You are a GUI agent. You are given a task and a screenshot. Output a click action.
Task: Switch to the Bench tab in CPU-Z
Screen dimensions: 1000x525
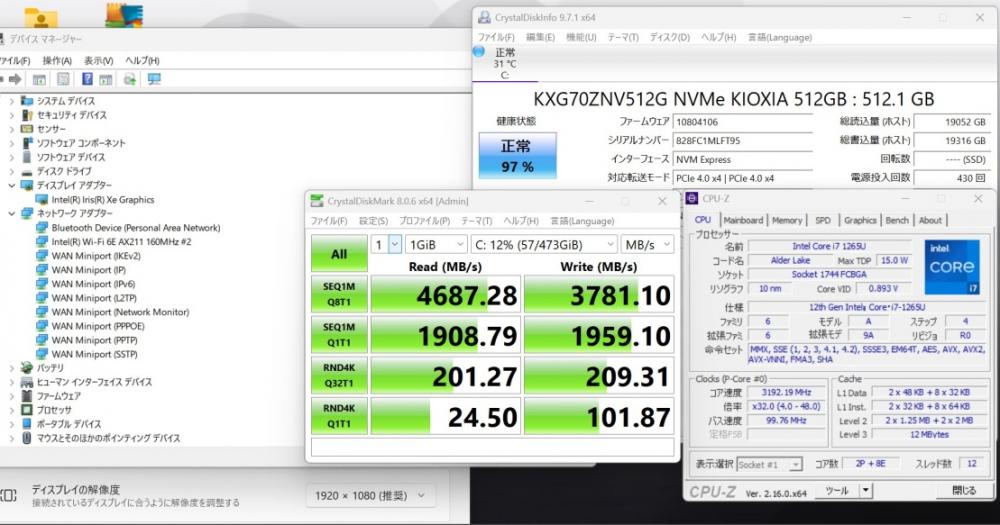(x=897, y=220)
